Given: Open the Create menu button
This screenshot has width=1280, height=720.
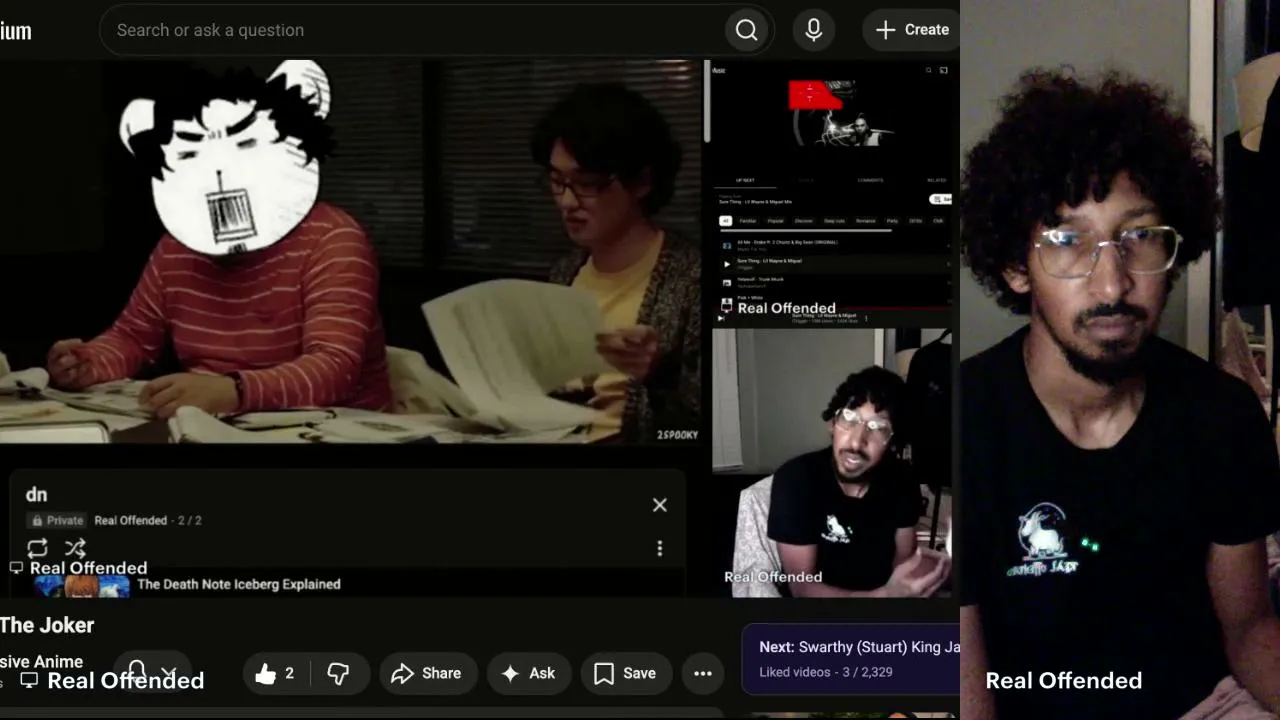Looking at the screenshot, I should [x=912, y=30].
